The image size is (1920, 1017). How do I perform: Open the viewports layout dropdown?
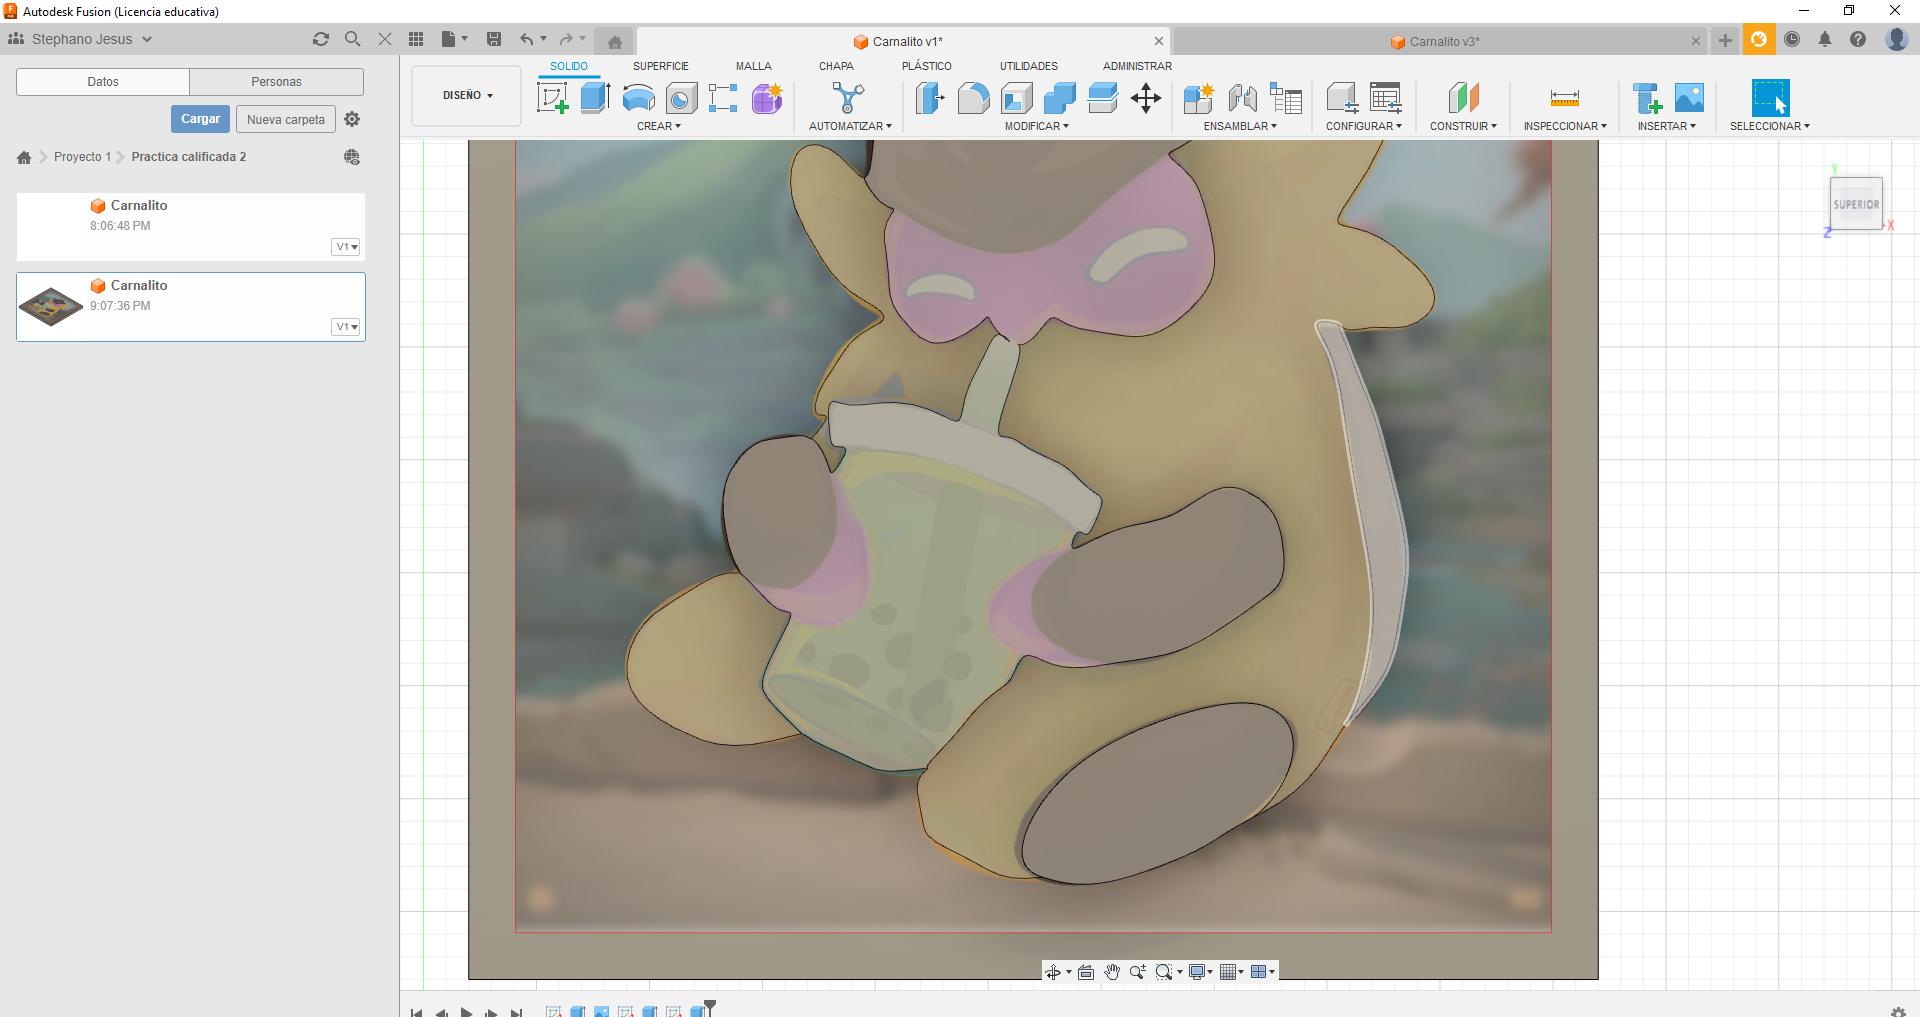click(1263, 972)
